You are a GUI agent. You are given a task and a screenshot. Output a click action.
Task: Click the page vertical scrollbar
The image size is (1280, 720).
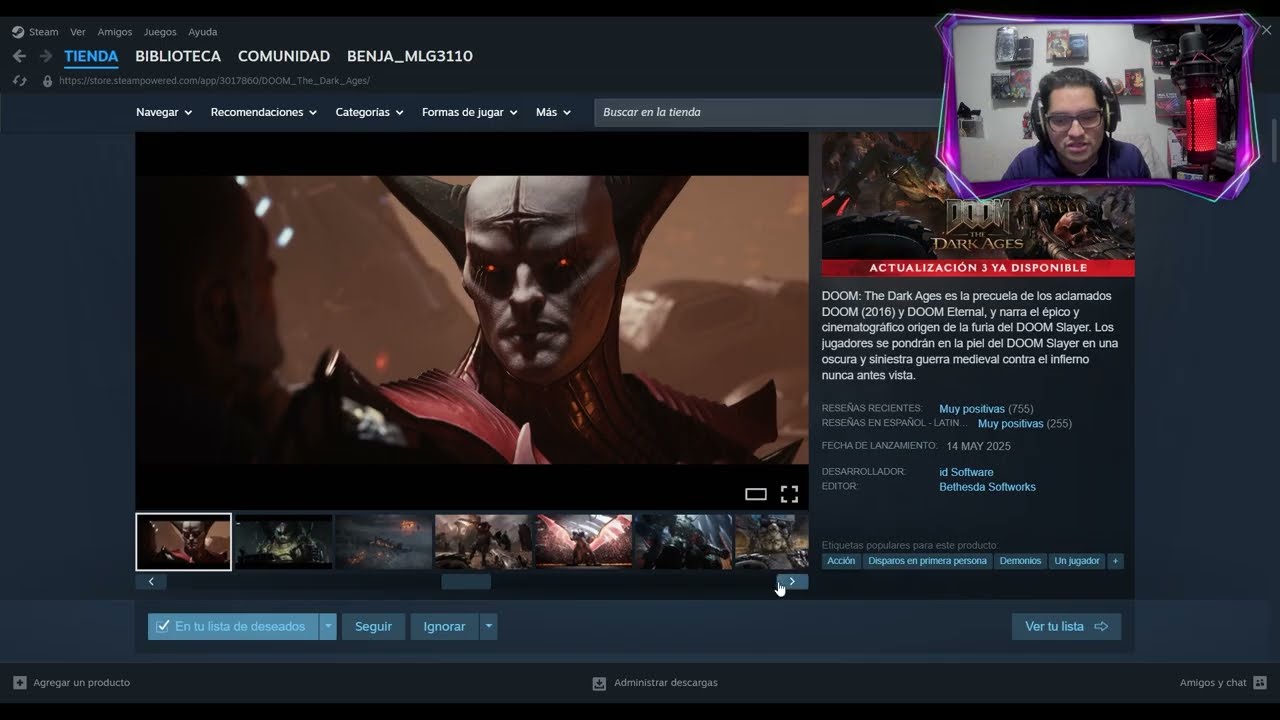(1273, 143)
